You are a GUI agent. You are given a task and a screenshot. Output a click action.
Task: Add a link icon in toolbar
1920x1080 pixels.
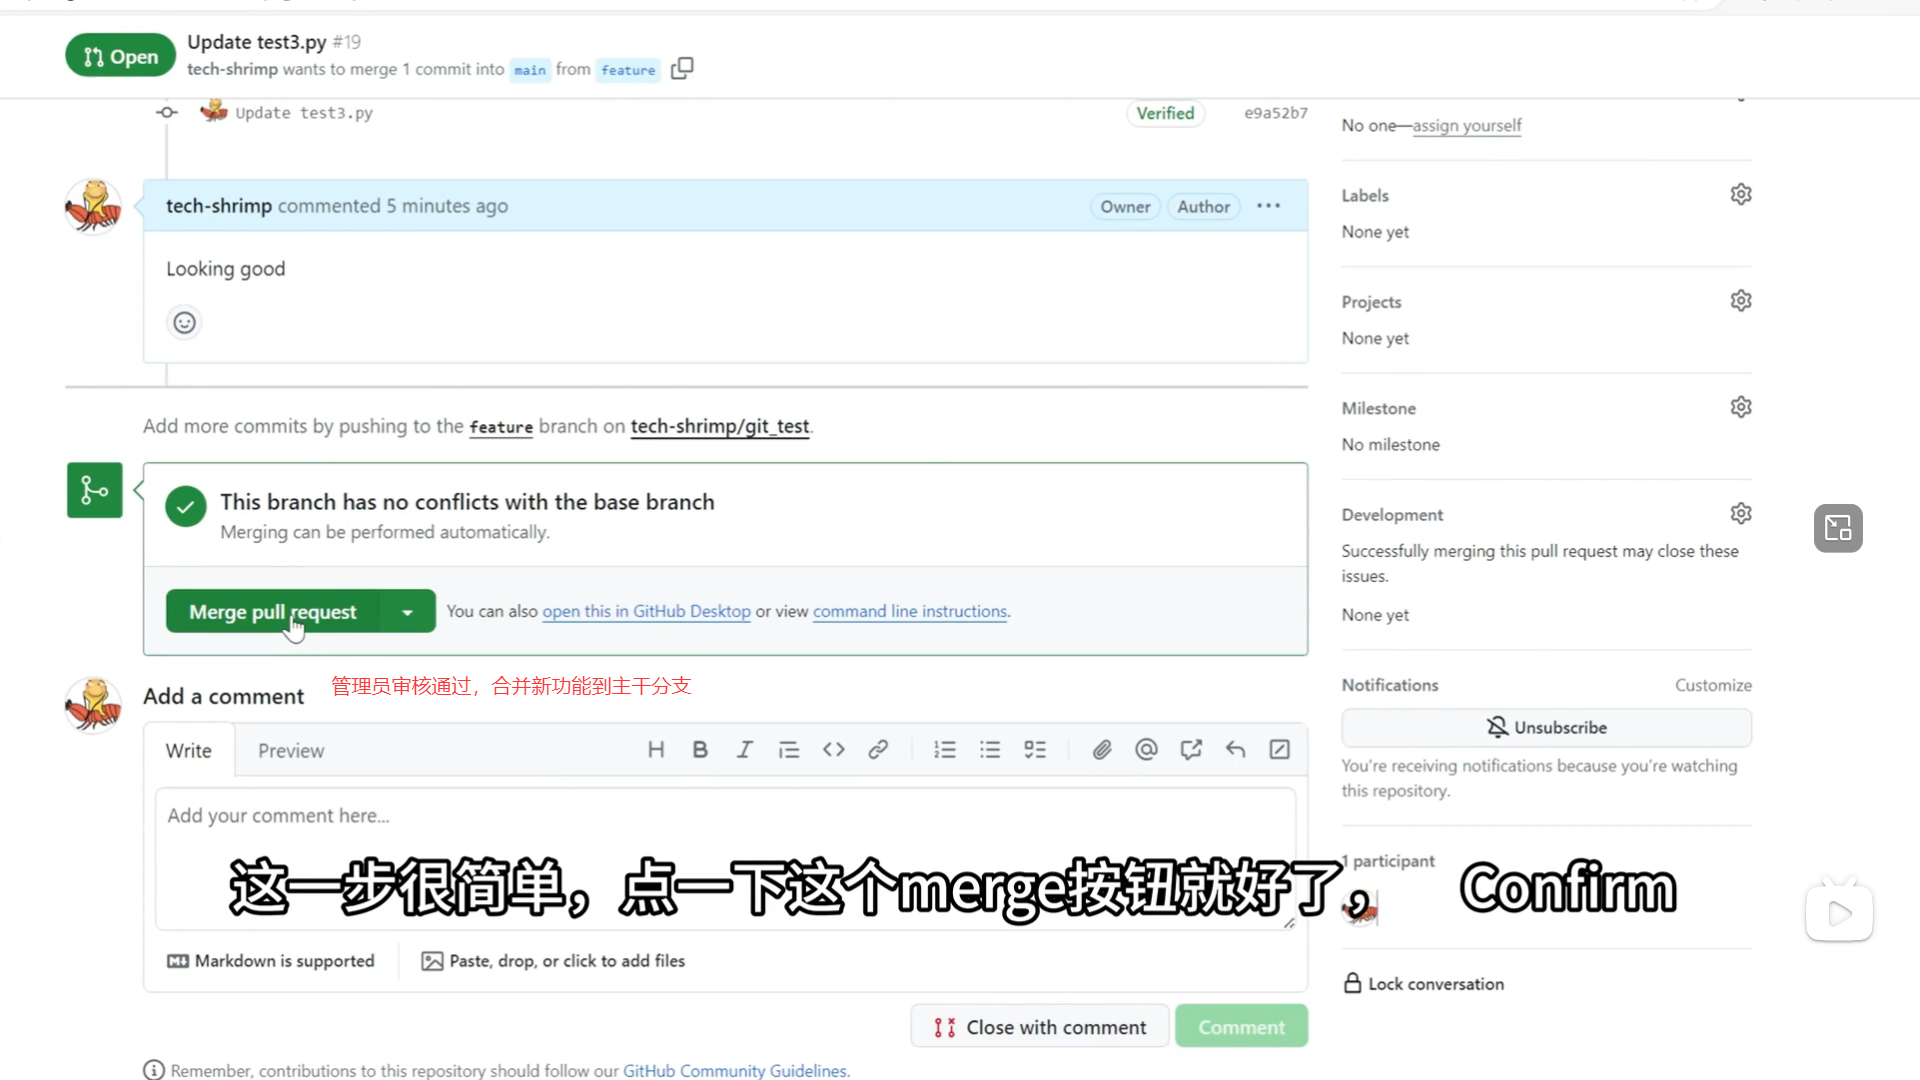tap(878, 750)
